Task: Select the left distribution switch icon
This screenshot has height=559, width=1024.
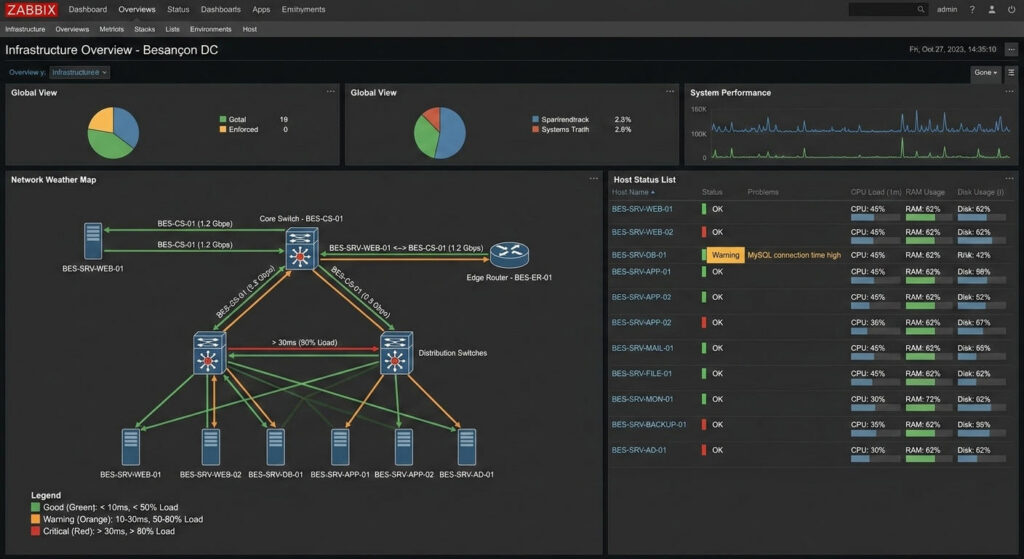Action: [210, 353]
